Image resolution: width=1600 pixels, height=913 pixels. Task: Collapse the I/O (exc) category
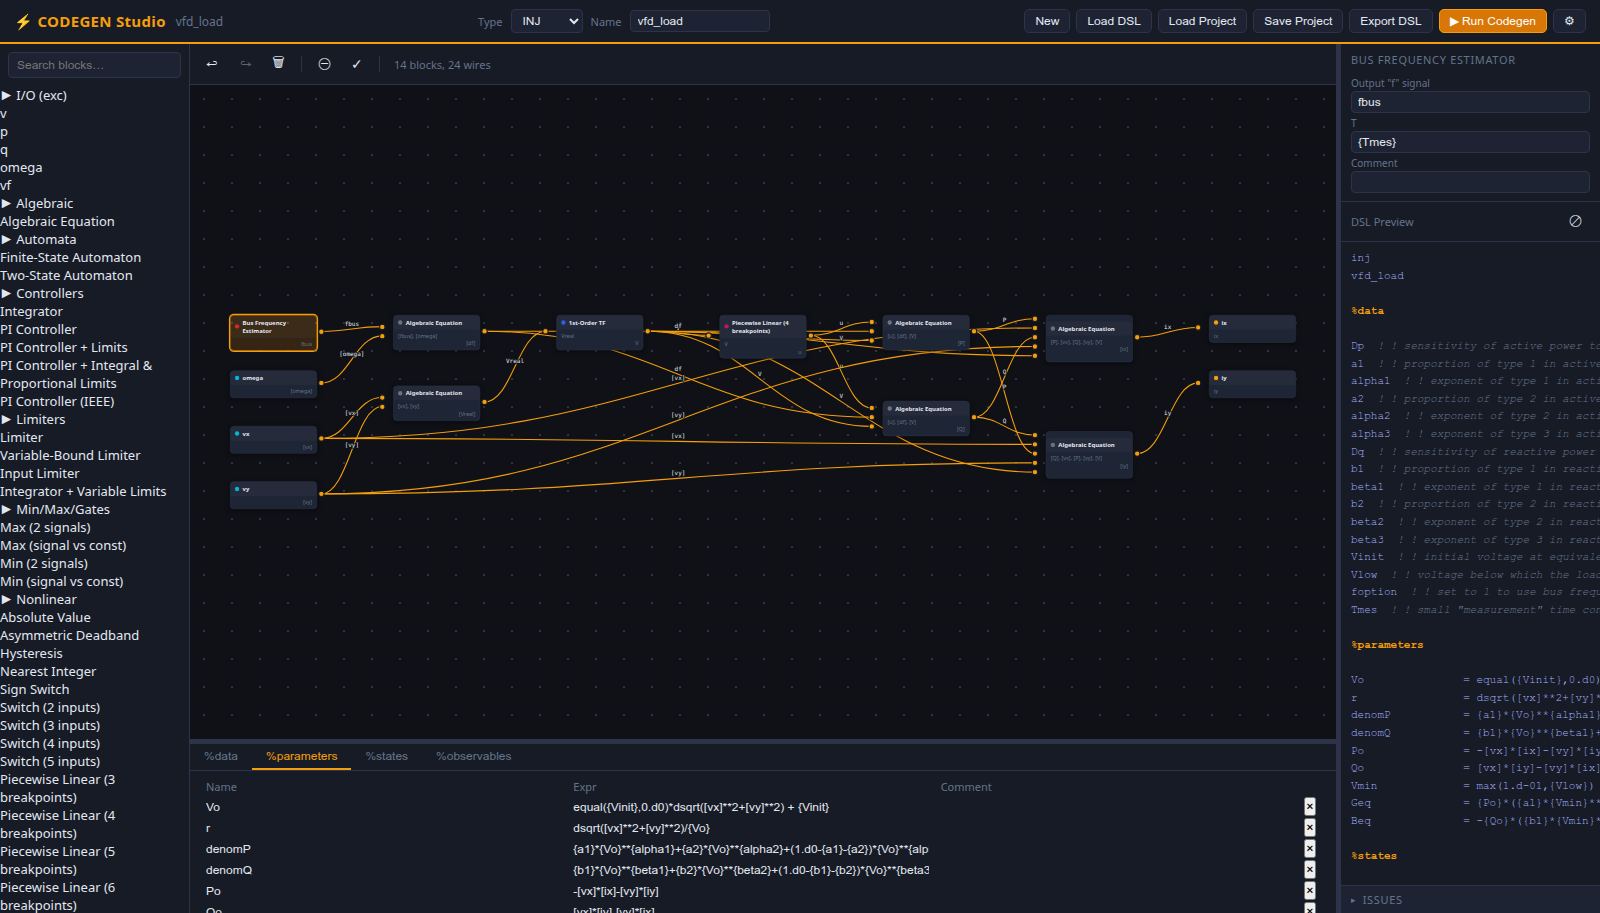coord(34,96)
